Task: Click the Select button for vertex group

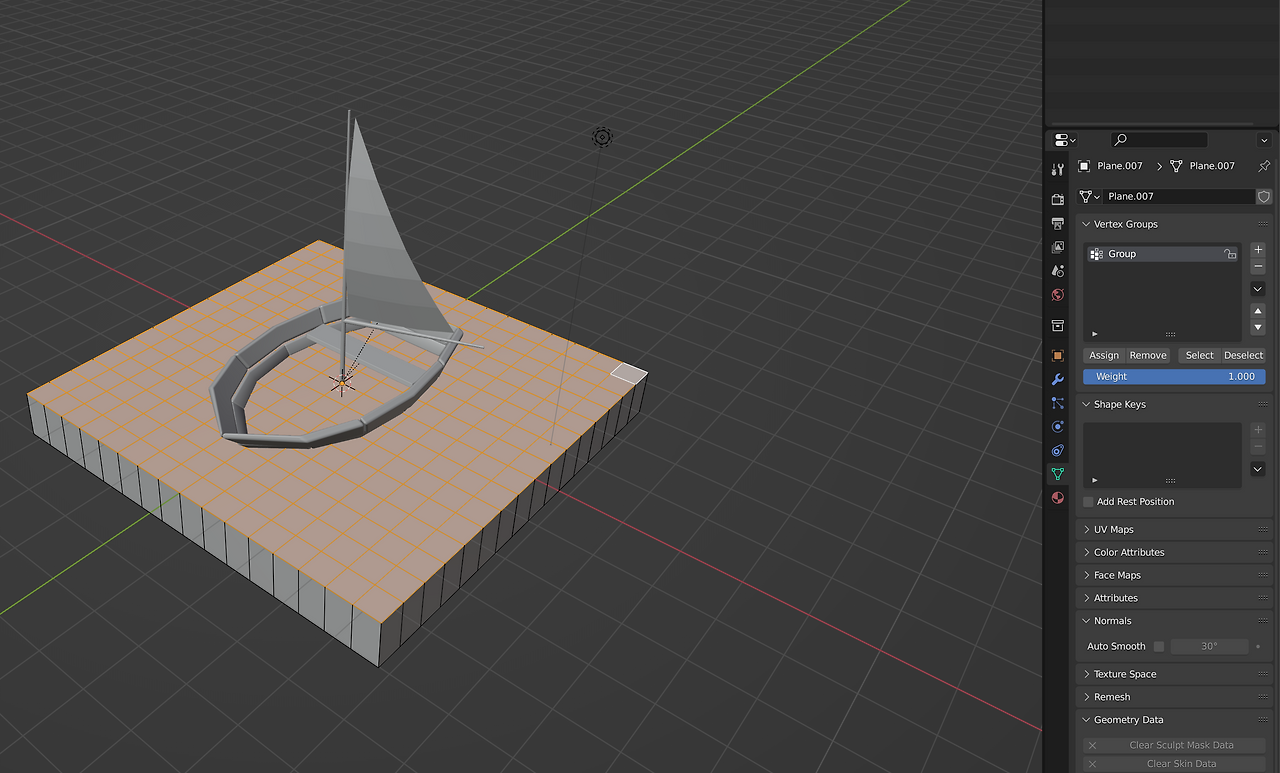Action: point(1199,355)
